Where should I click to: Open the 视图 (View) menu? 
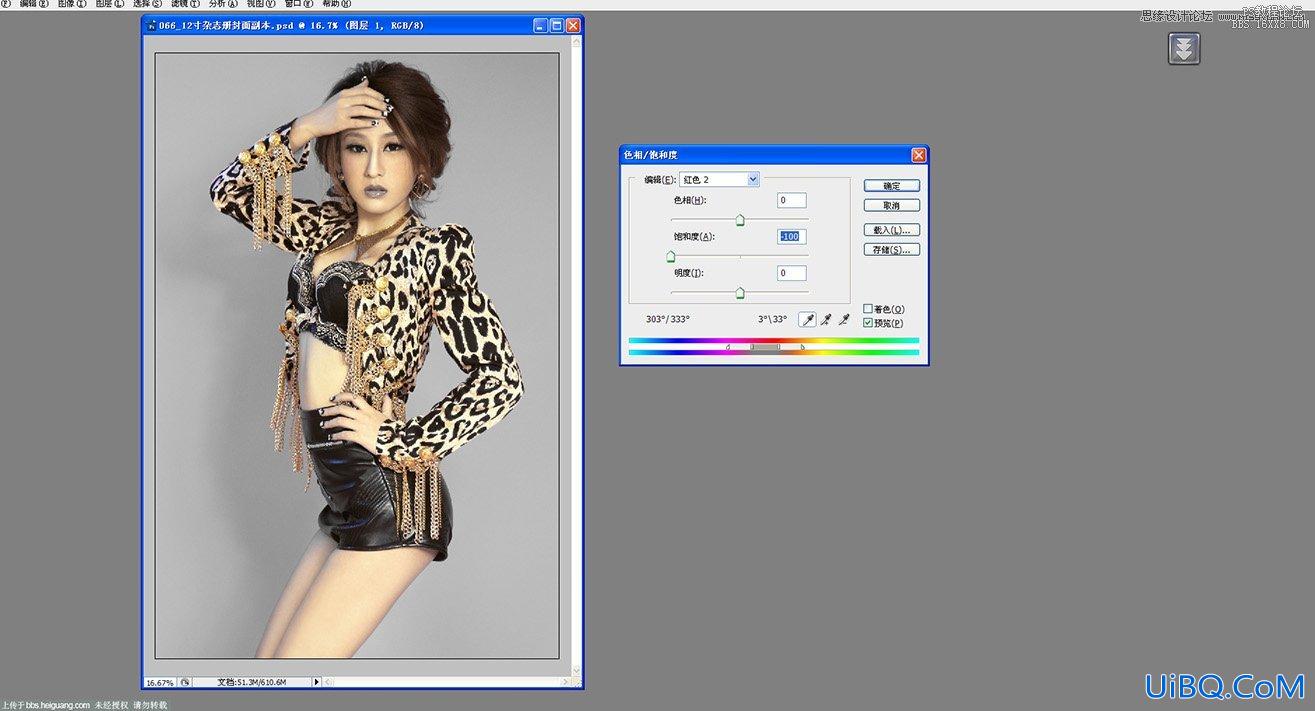click(x=261, y=4)
